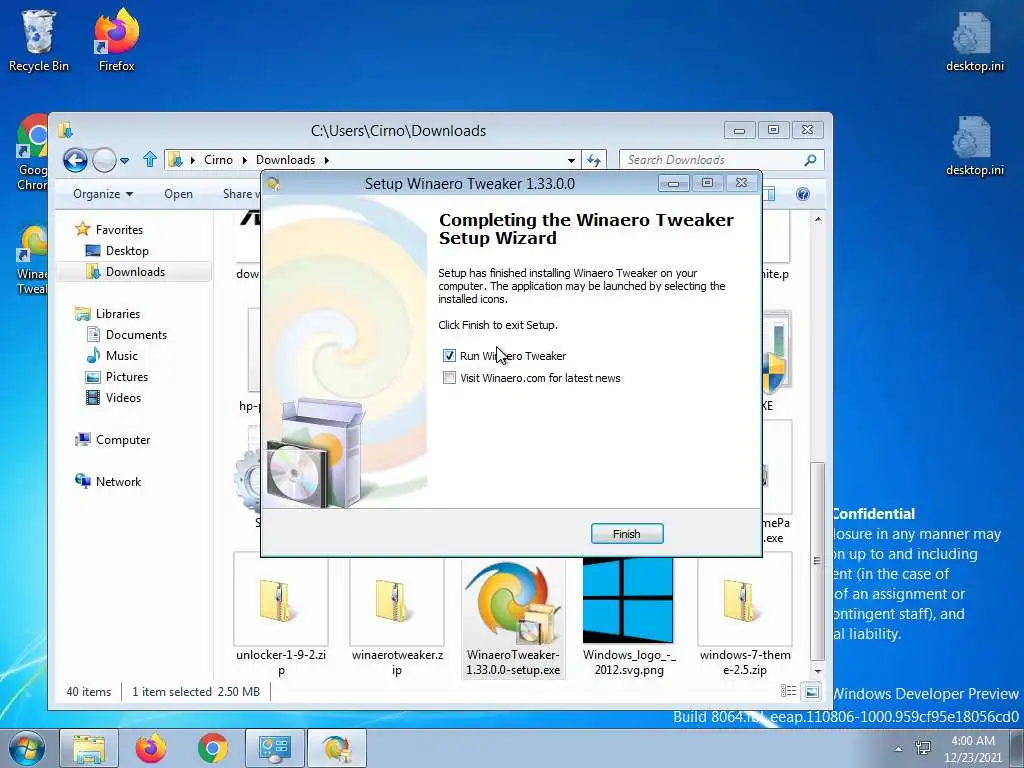Close the Setup Winaero Tweaker window
The height and width of the screenshot is (768, 1024).
coord(741,183)
